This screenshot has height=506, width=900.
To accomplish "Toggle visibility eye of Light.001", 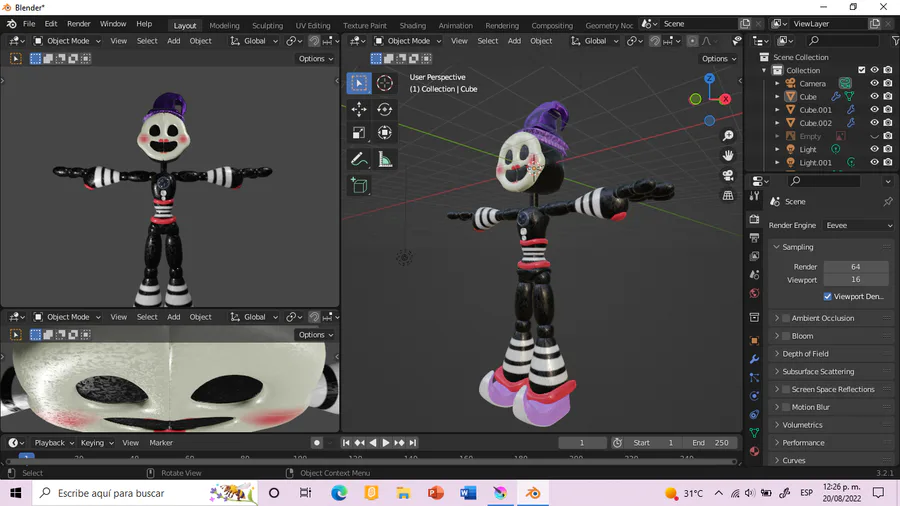I will [874, 162].
